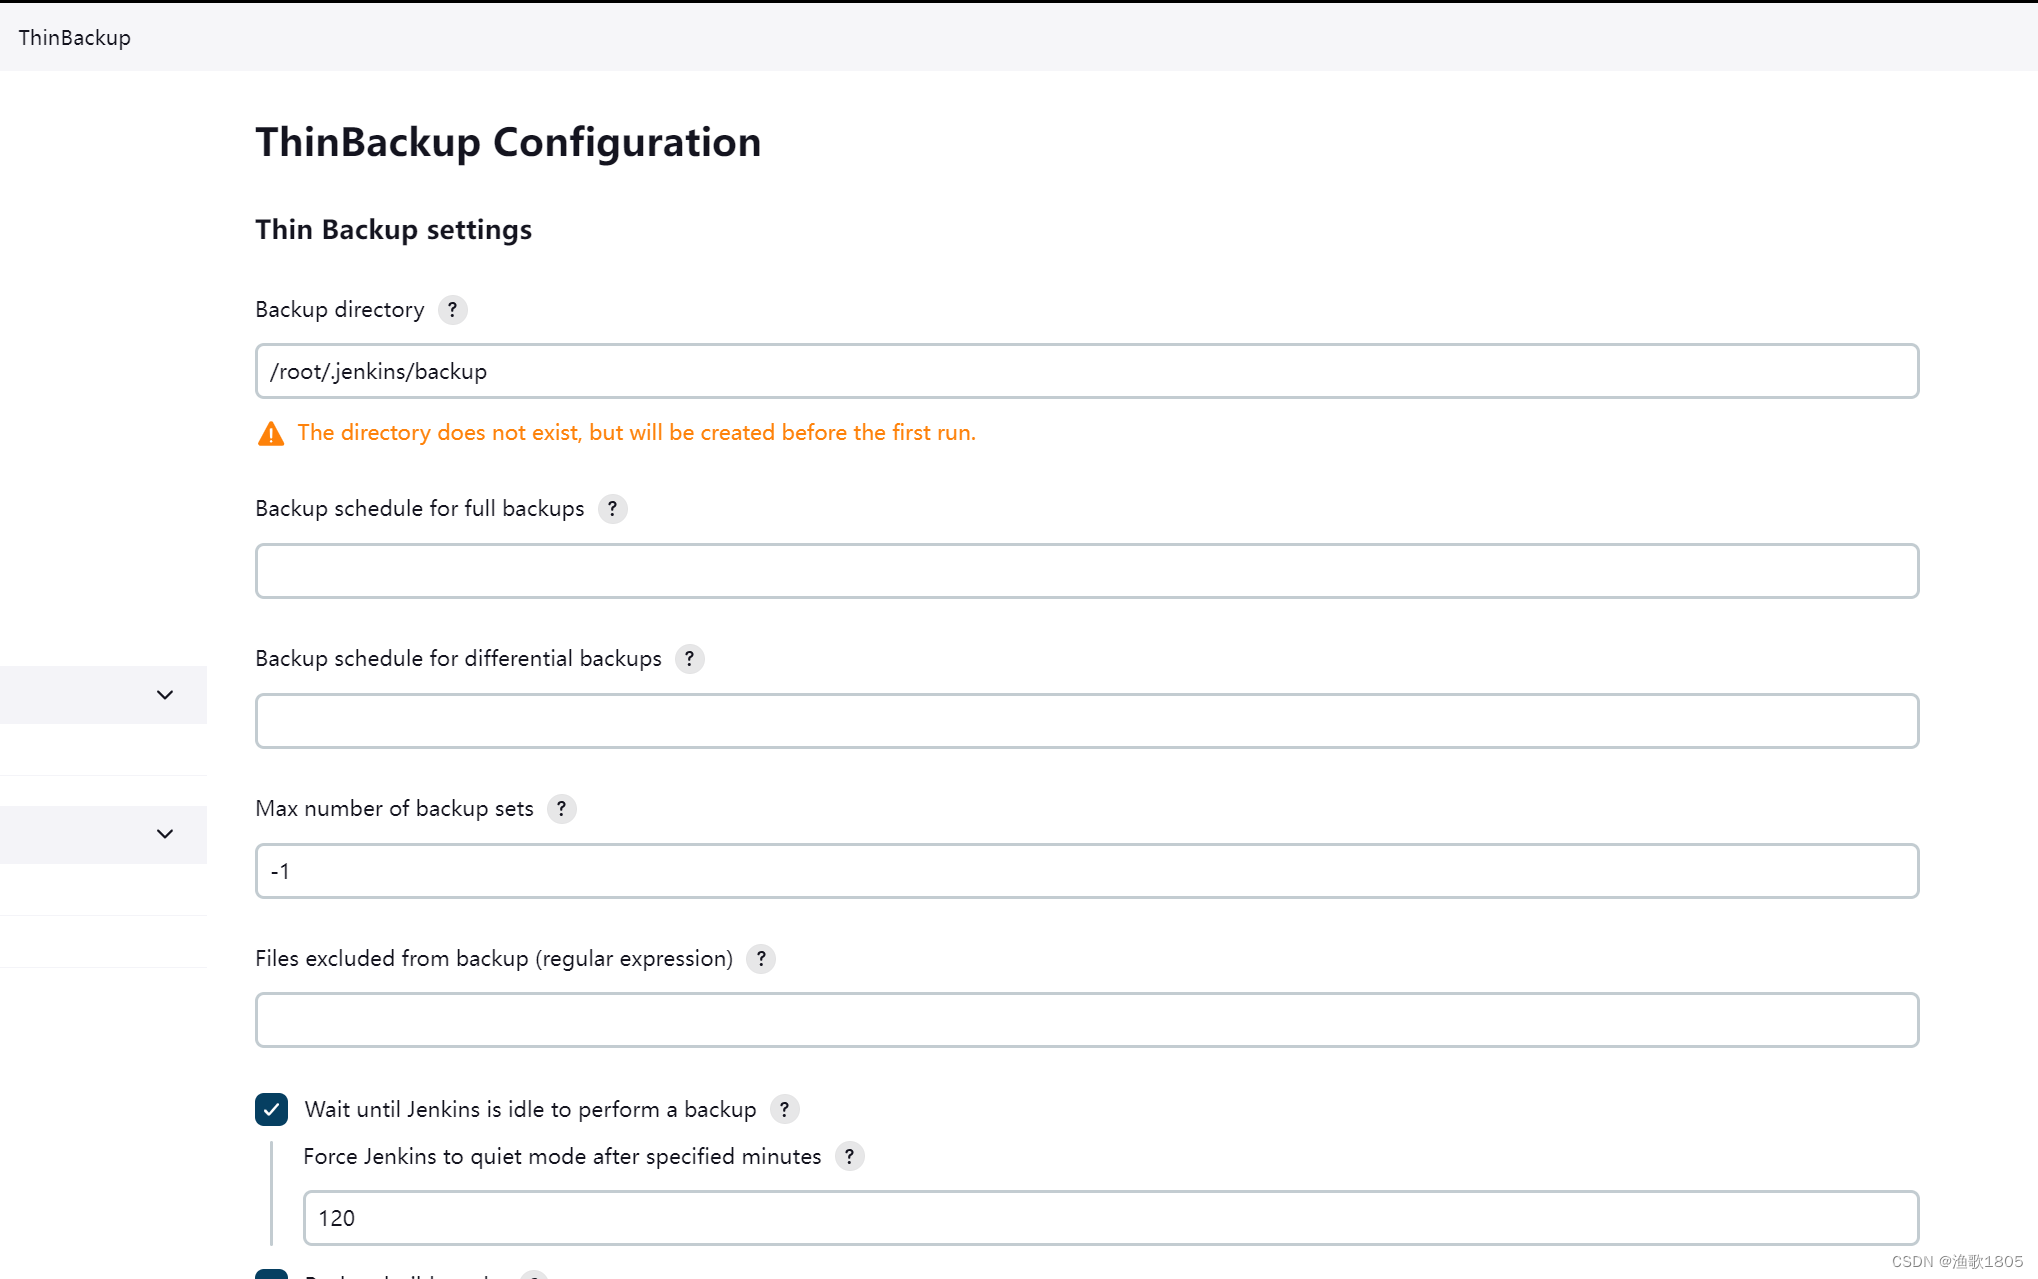This screenshot has height=1279, width=2038.
Task: Toggle the partially visible checkbox at page bottom
Action: coord(271,1274)
